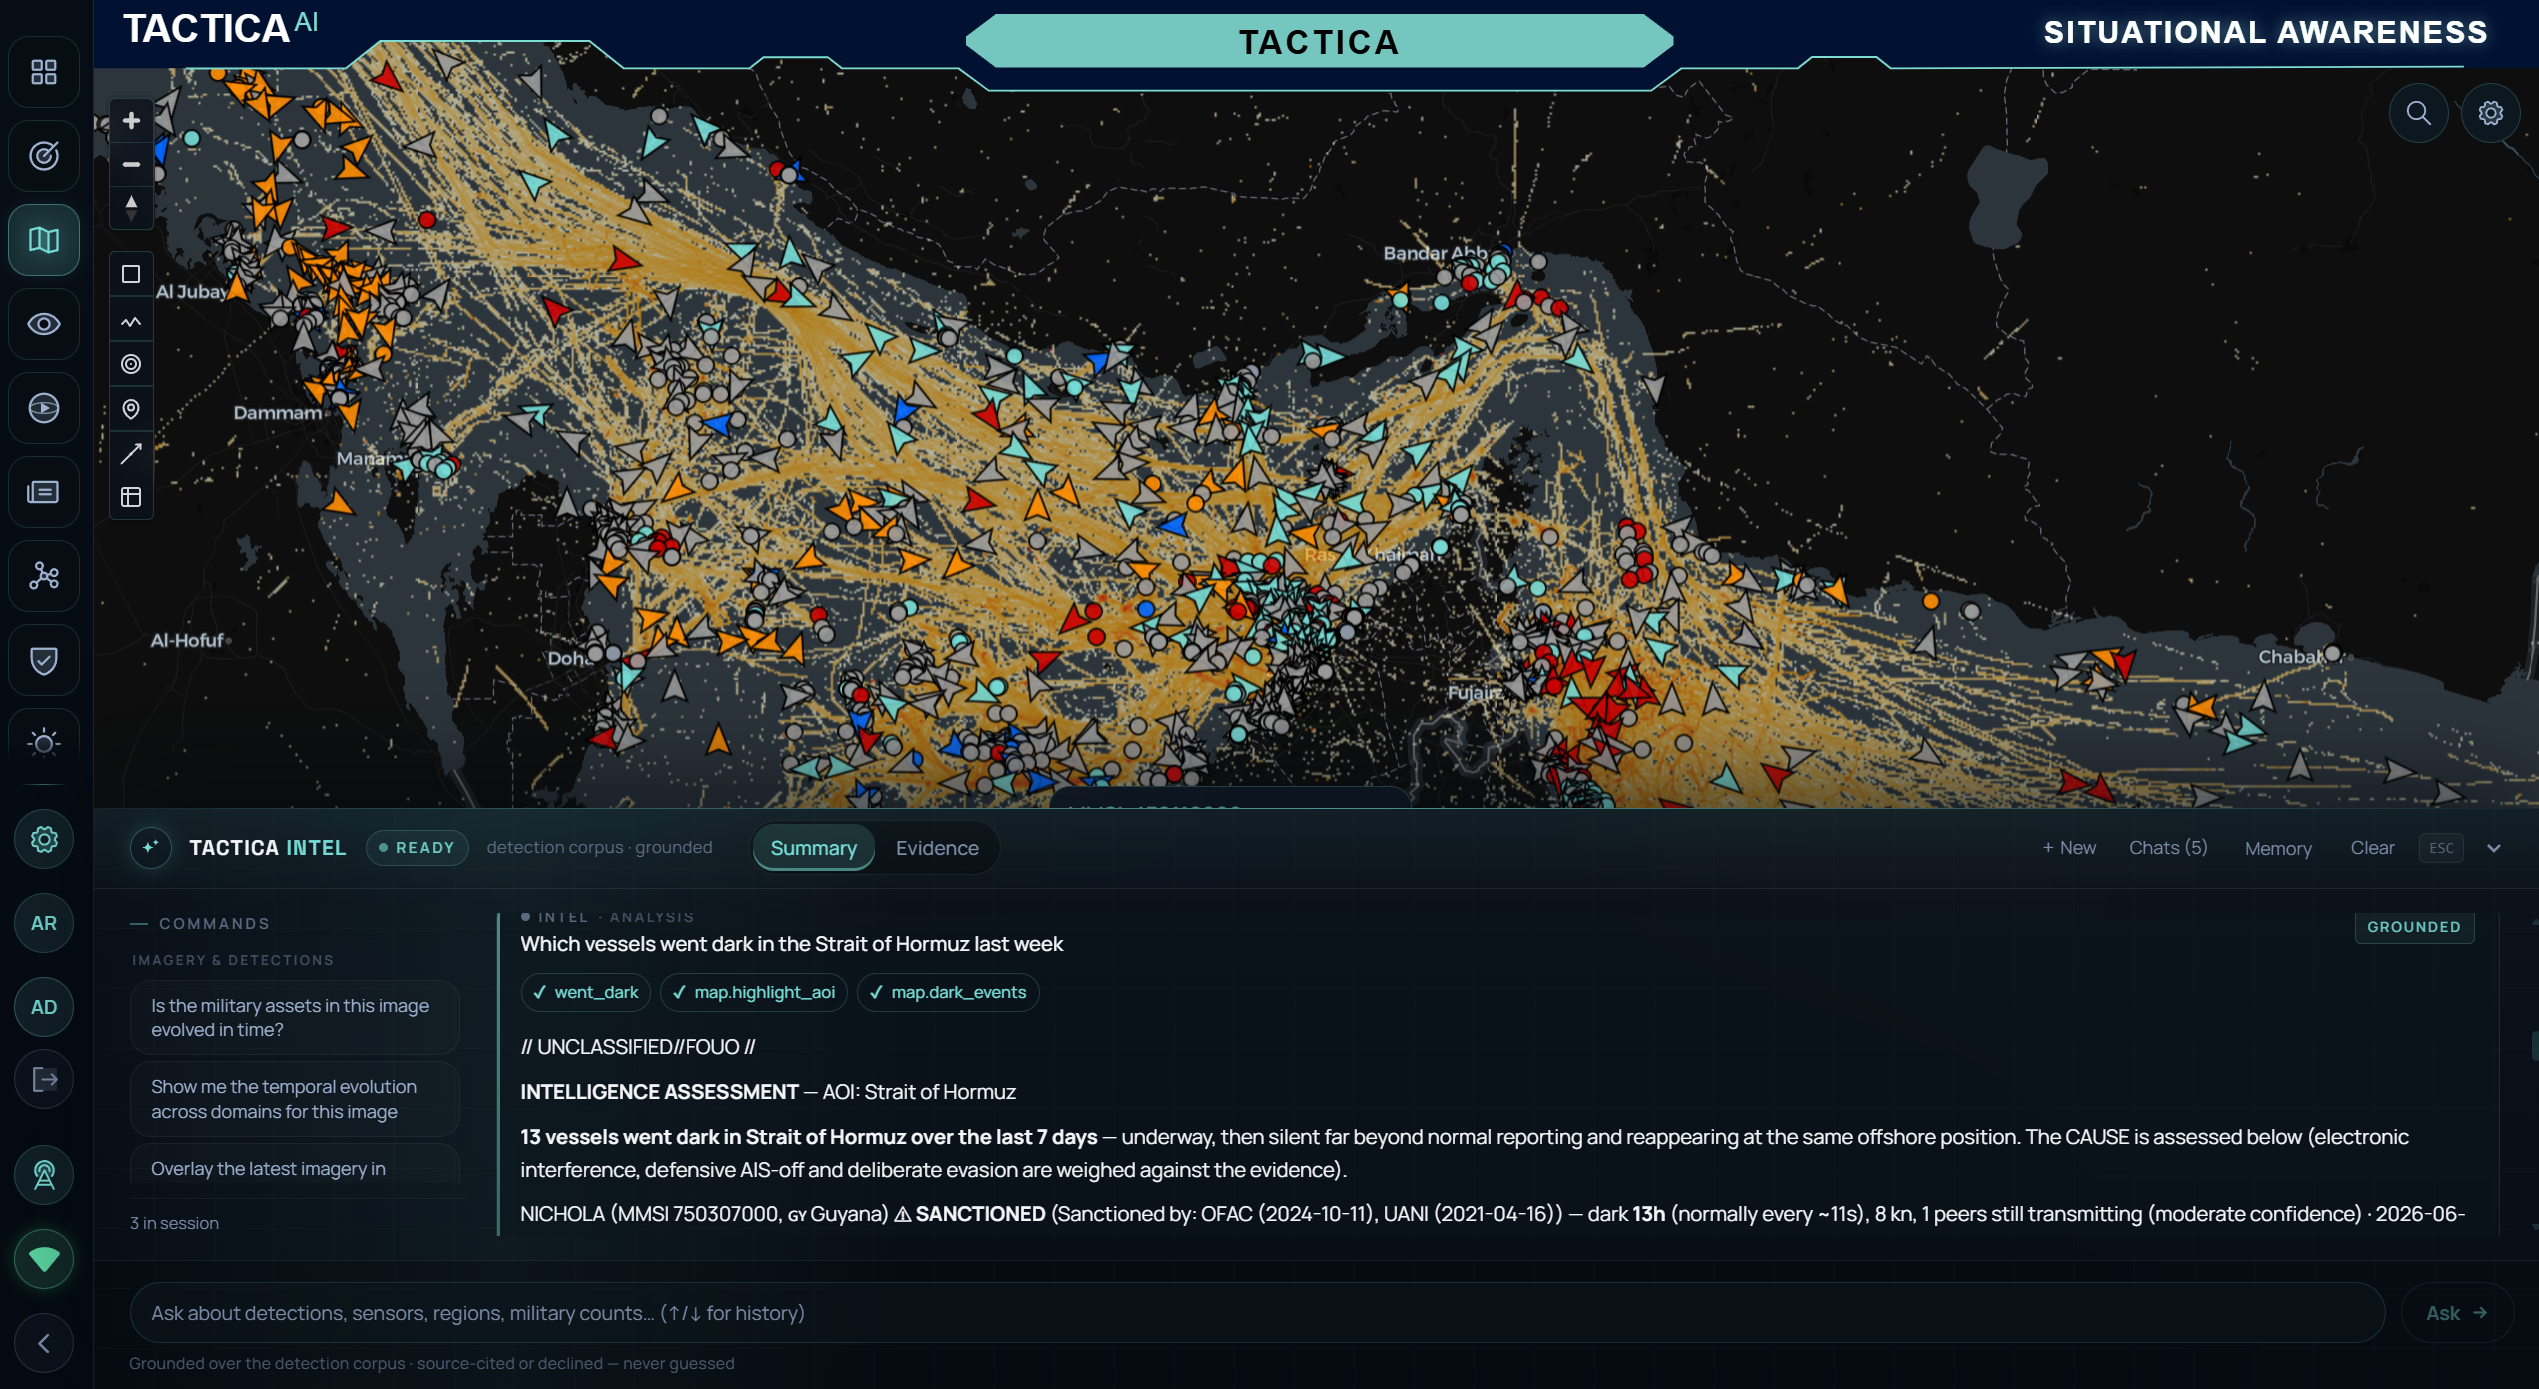
Task: Open the table layout map tool
Action: click(131, 497)
